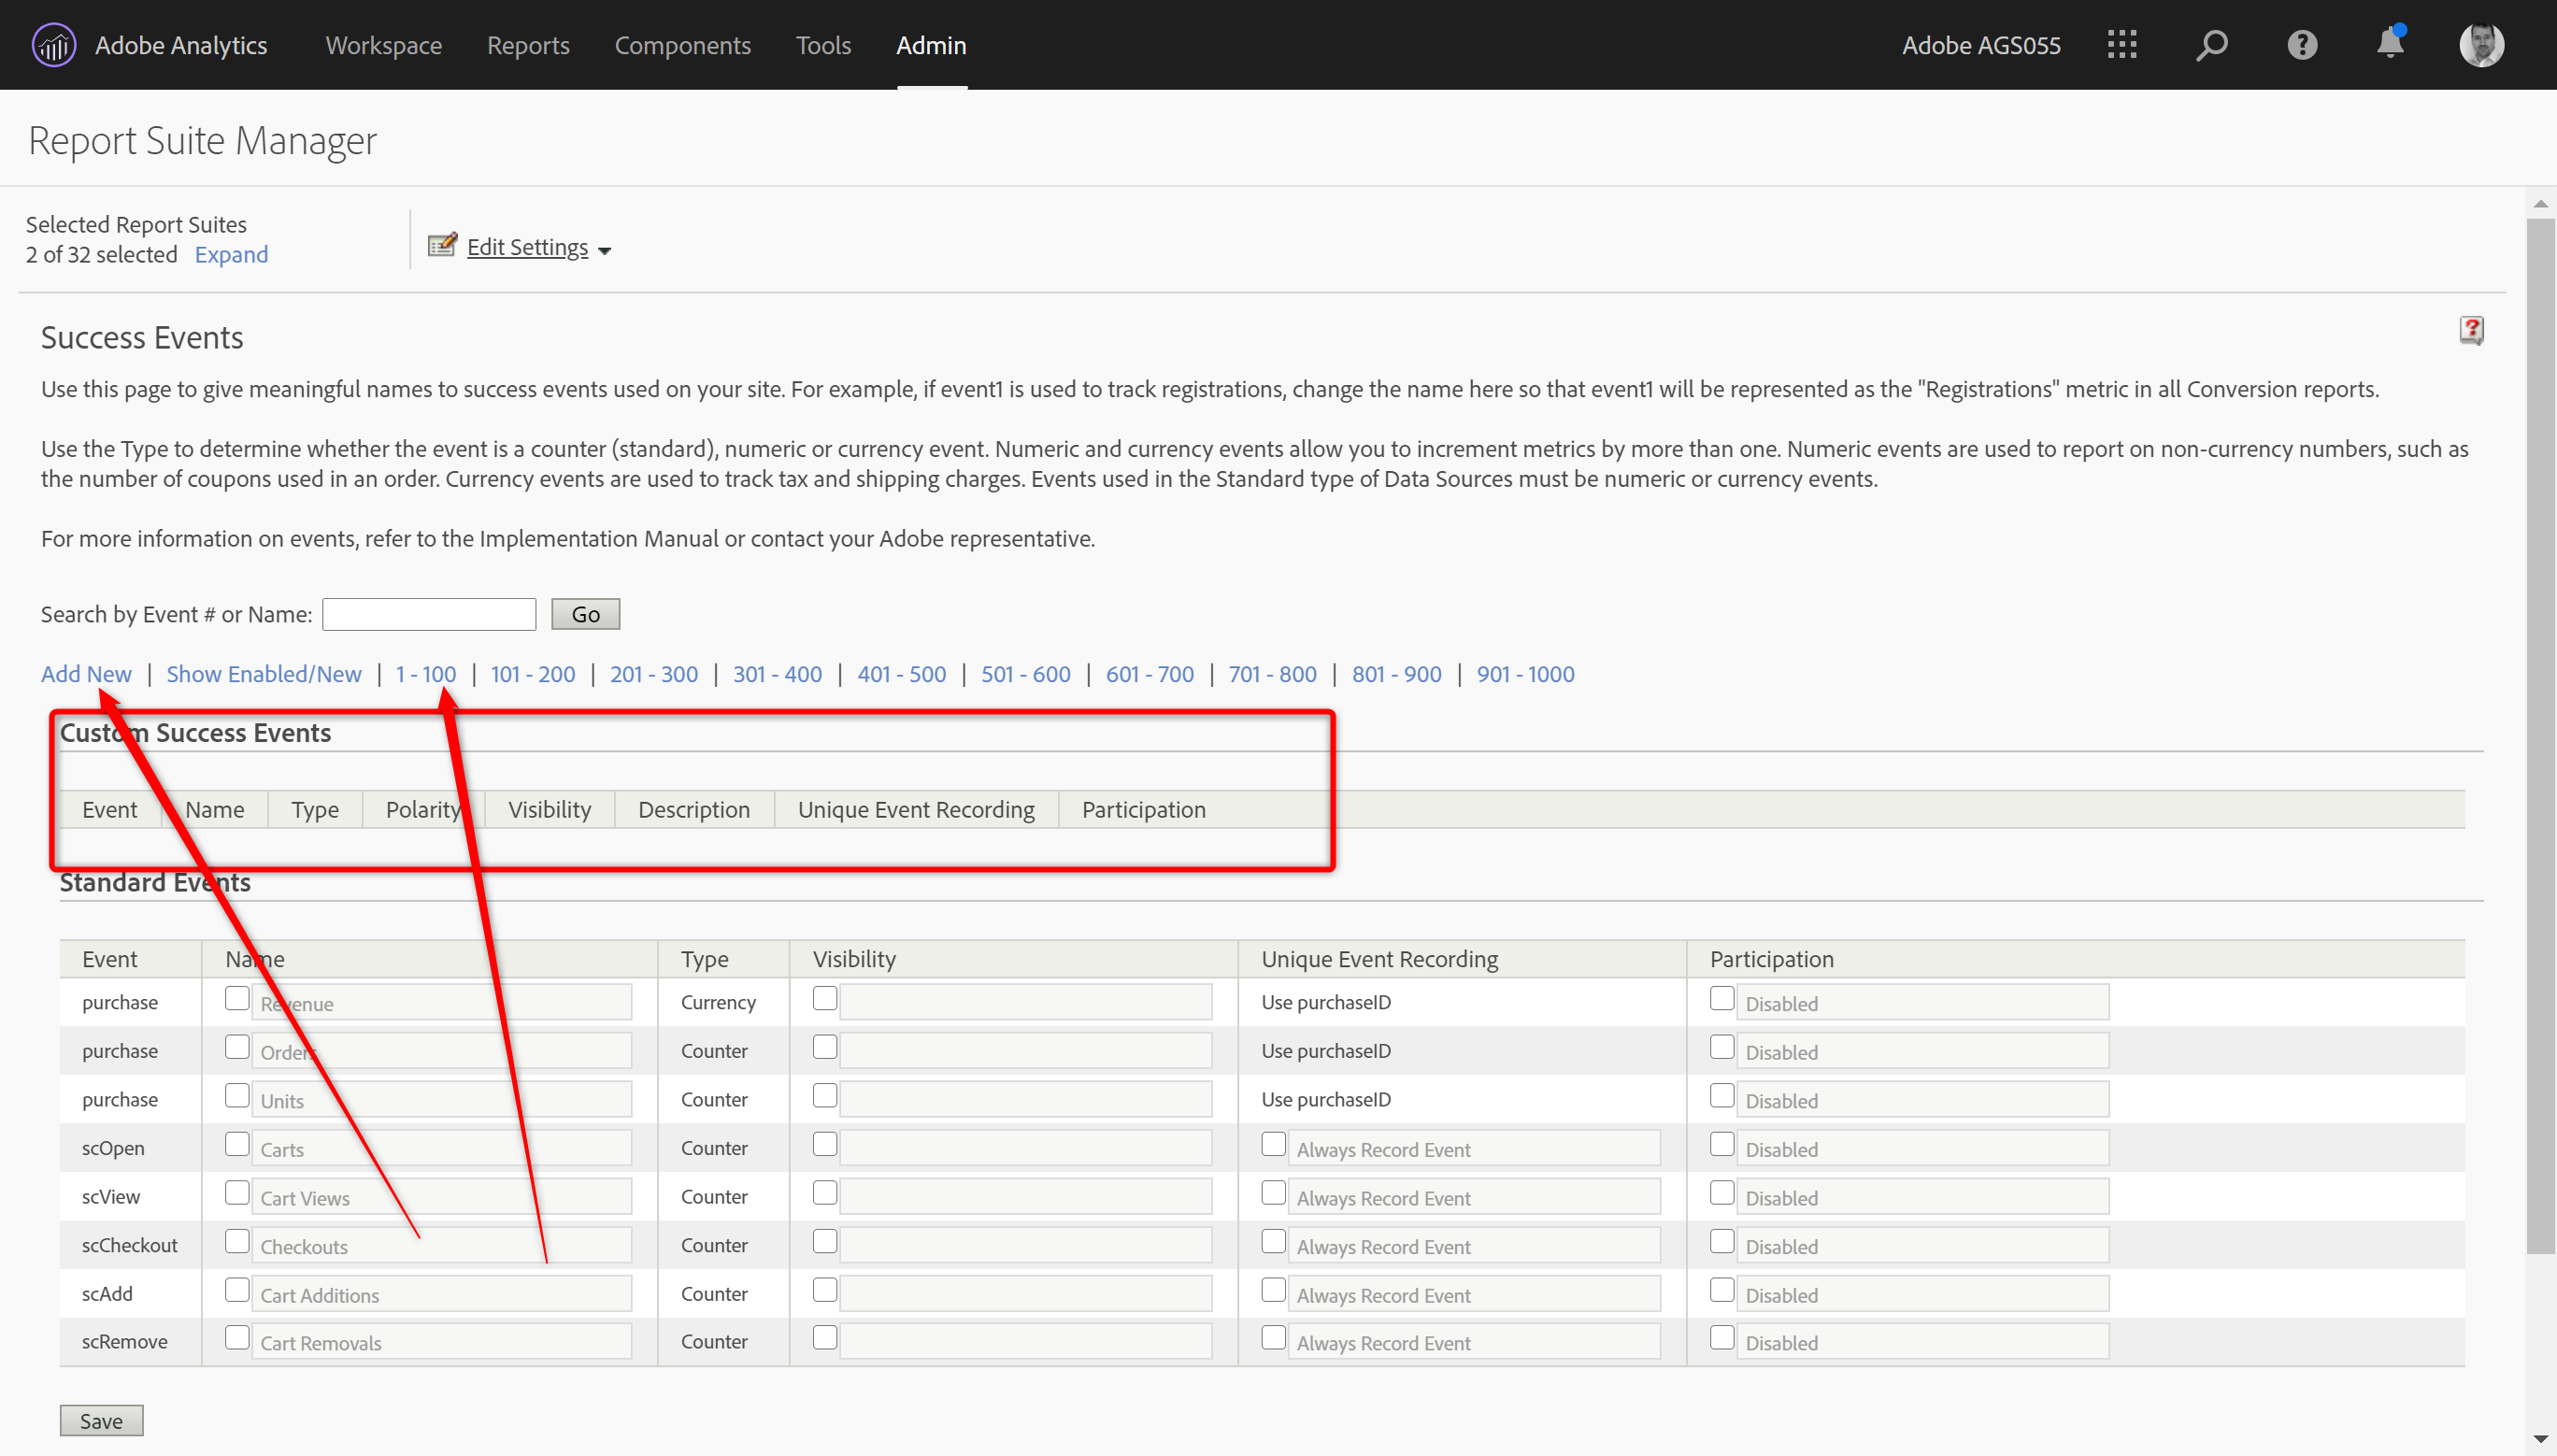Image resolution: width=2557 pixels, height=1456 pixels.
Task: Click the Add New link
Action: point(86,674)
